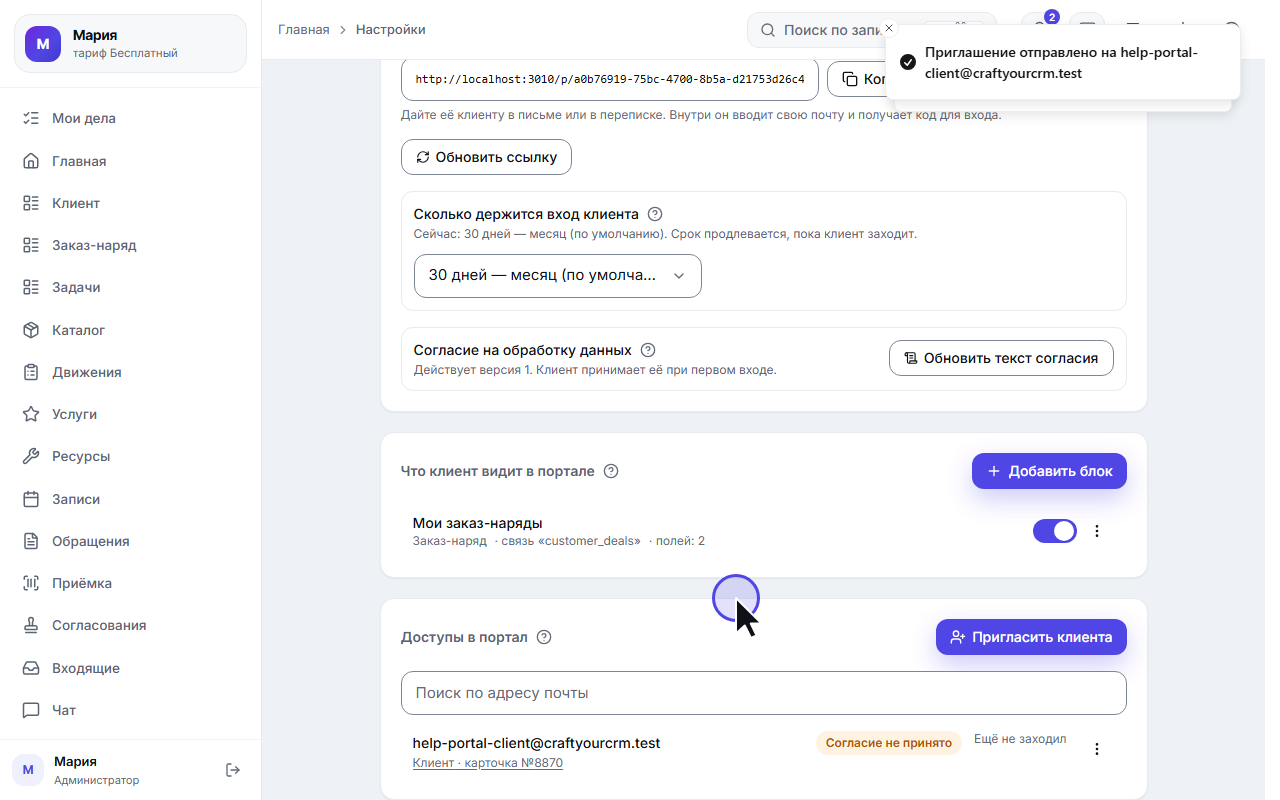Toggle off the Мои заказ-наряды block switch
This screenshot has height=800, width=1280.
click(1055, 531)
